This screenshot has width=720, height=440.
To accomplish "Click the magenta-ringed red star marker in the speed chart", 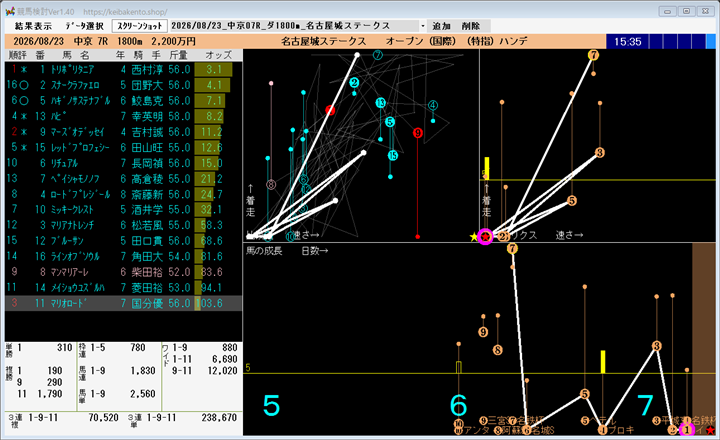I will point(485,237).
